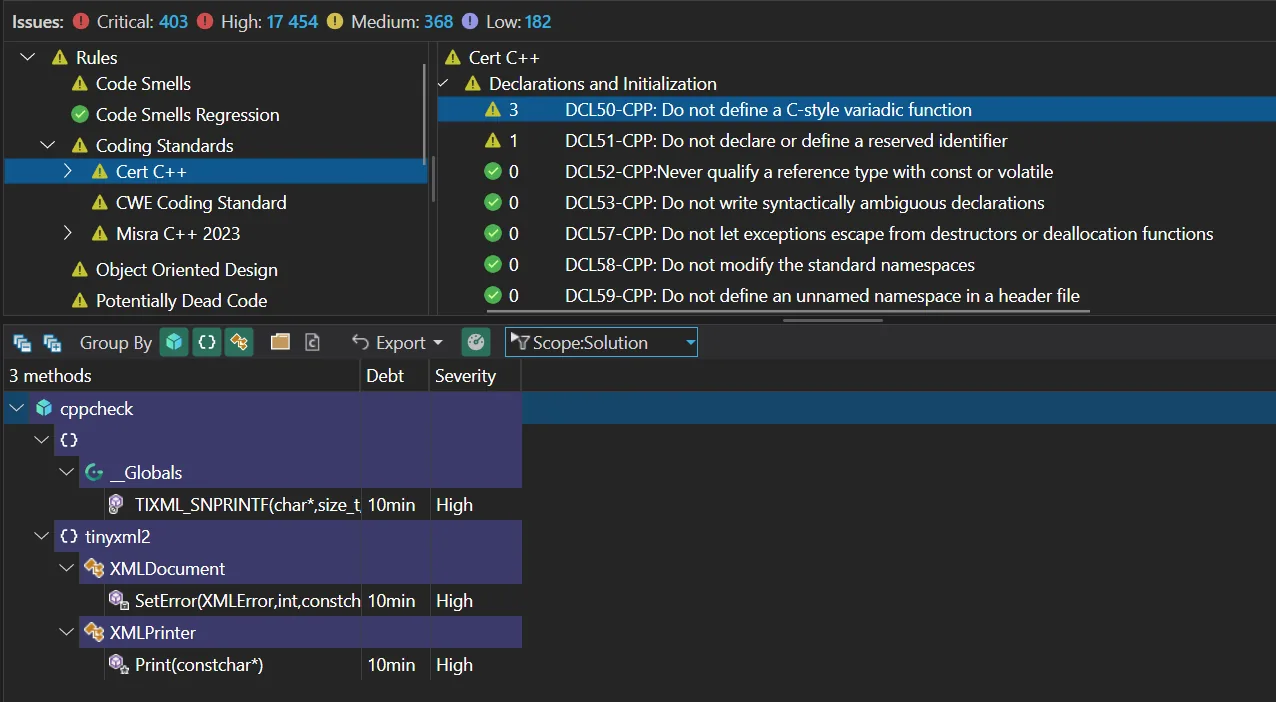The image size is (1276, 702).
Task: Click method icon beside TIXML_SNPRINTF
Action: pyautogui.click(x=118, y=504)
